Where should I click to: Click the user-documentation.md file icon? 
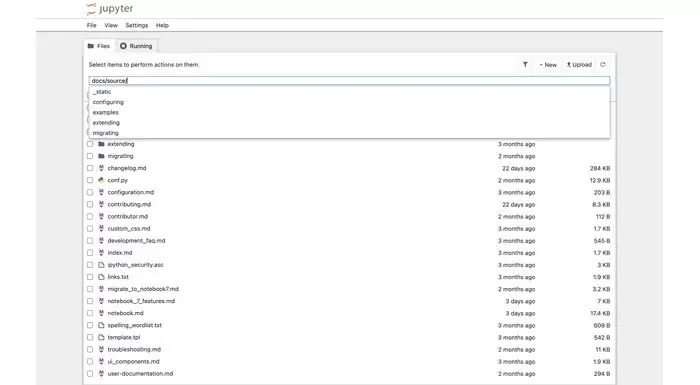point(101,373)
